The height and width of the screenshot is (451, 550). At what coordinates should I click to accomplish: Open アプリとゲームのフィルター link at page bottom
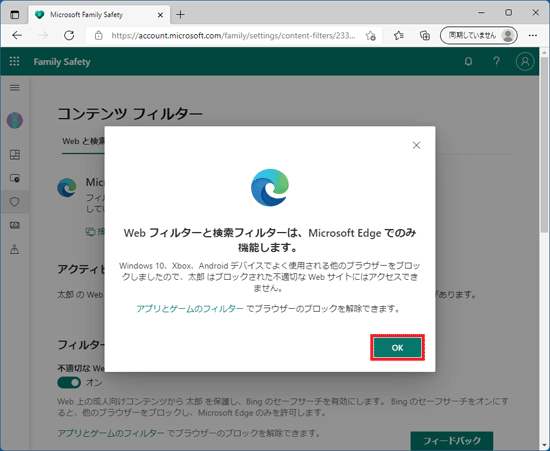point(111,433)
